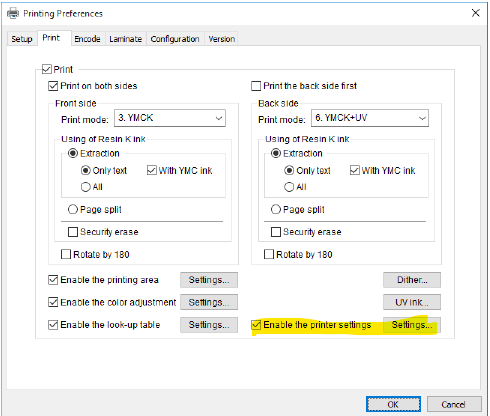Choose Front side All option
The image size is (490, 416).
[86, 187]
